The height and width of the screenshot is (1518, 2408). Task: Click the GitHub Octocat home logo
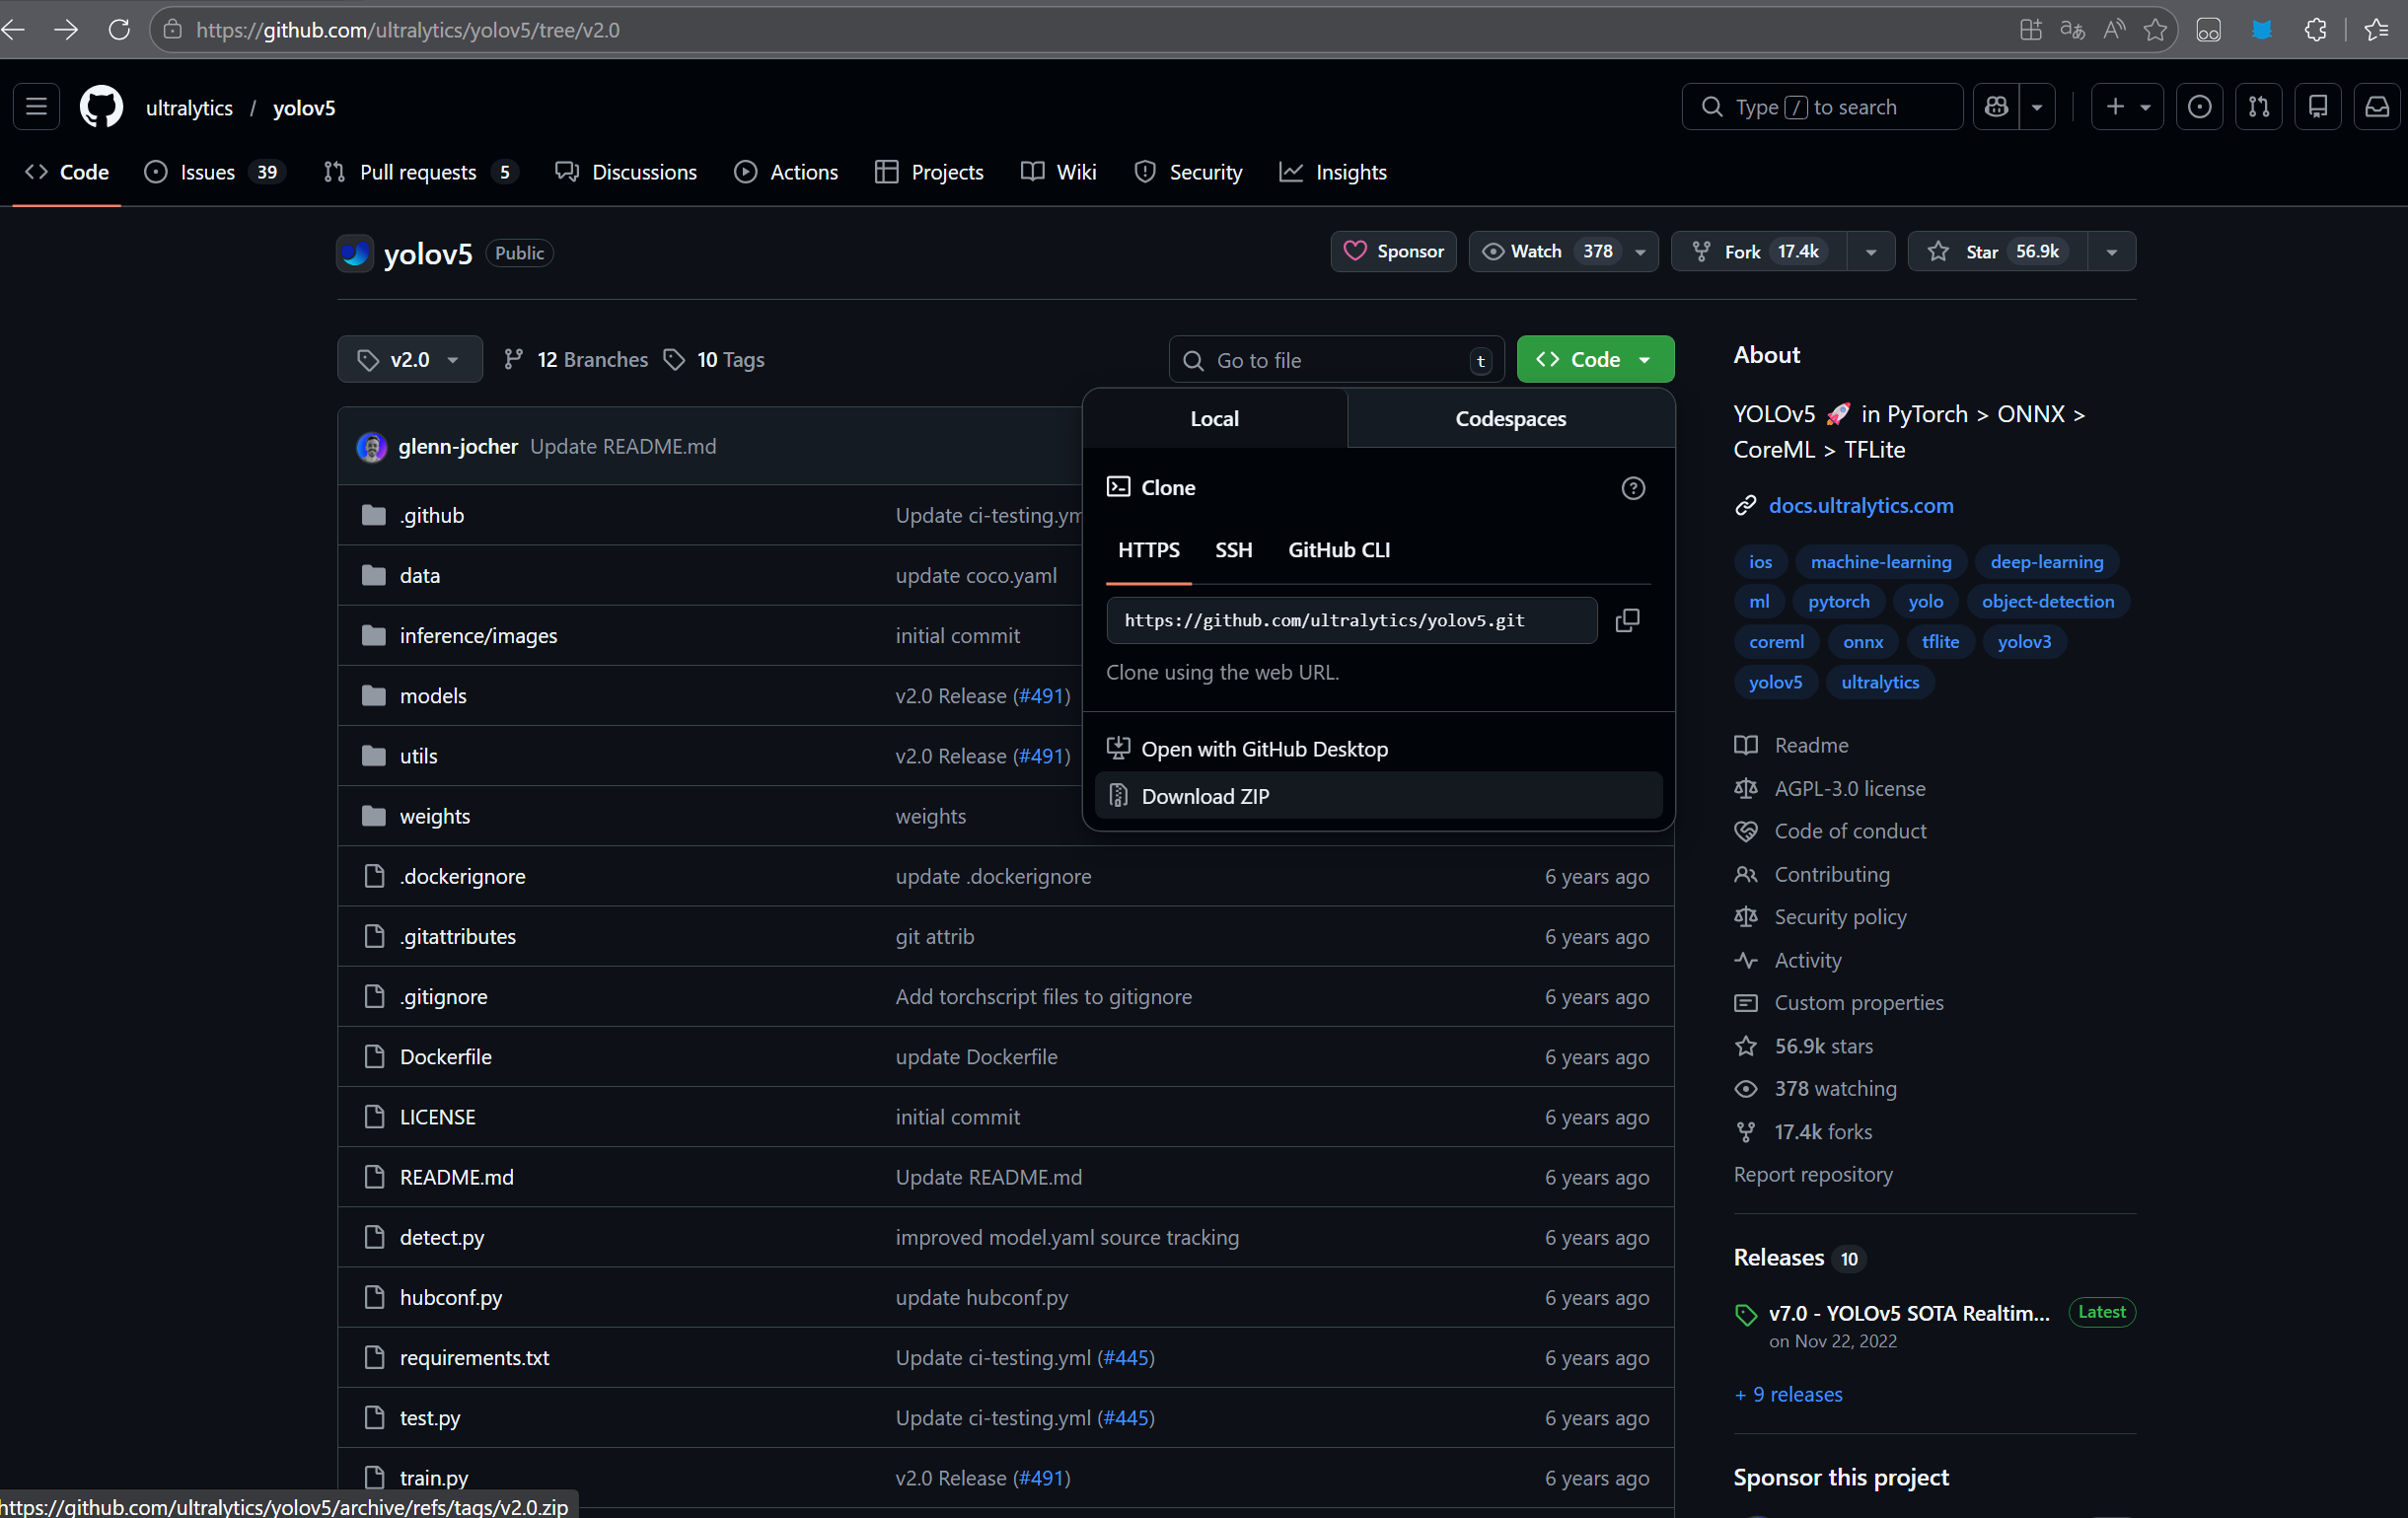tap(101, 107)
